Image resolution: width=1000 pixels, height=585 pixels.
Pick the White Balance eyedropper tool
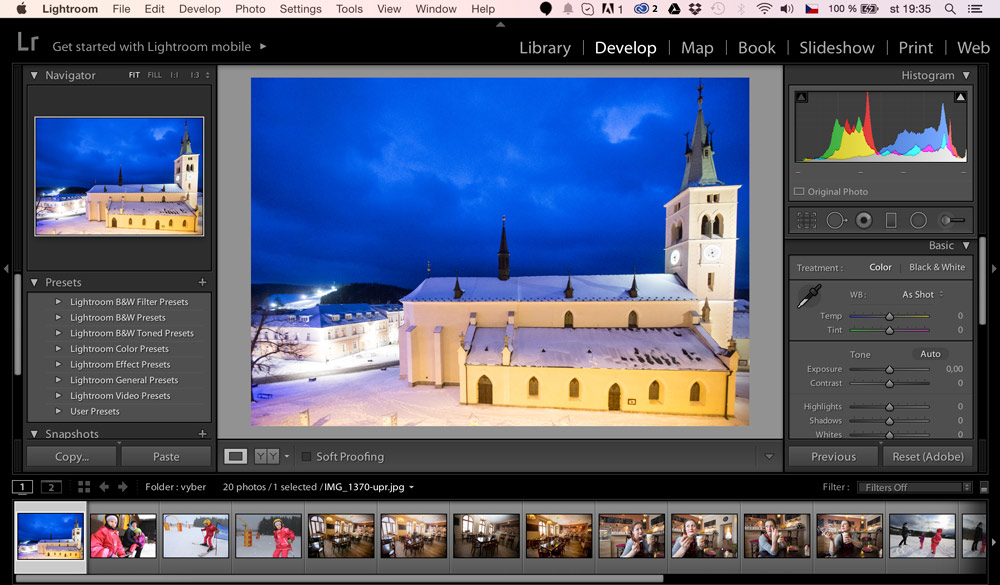click(x=808, y=298)
